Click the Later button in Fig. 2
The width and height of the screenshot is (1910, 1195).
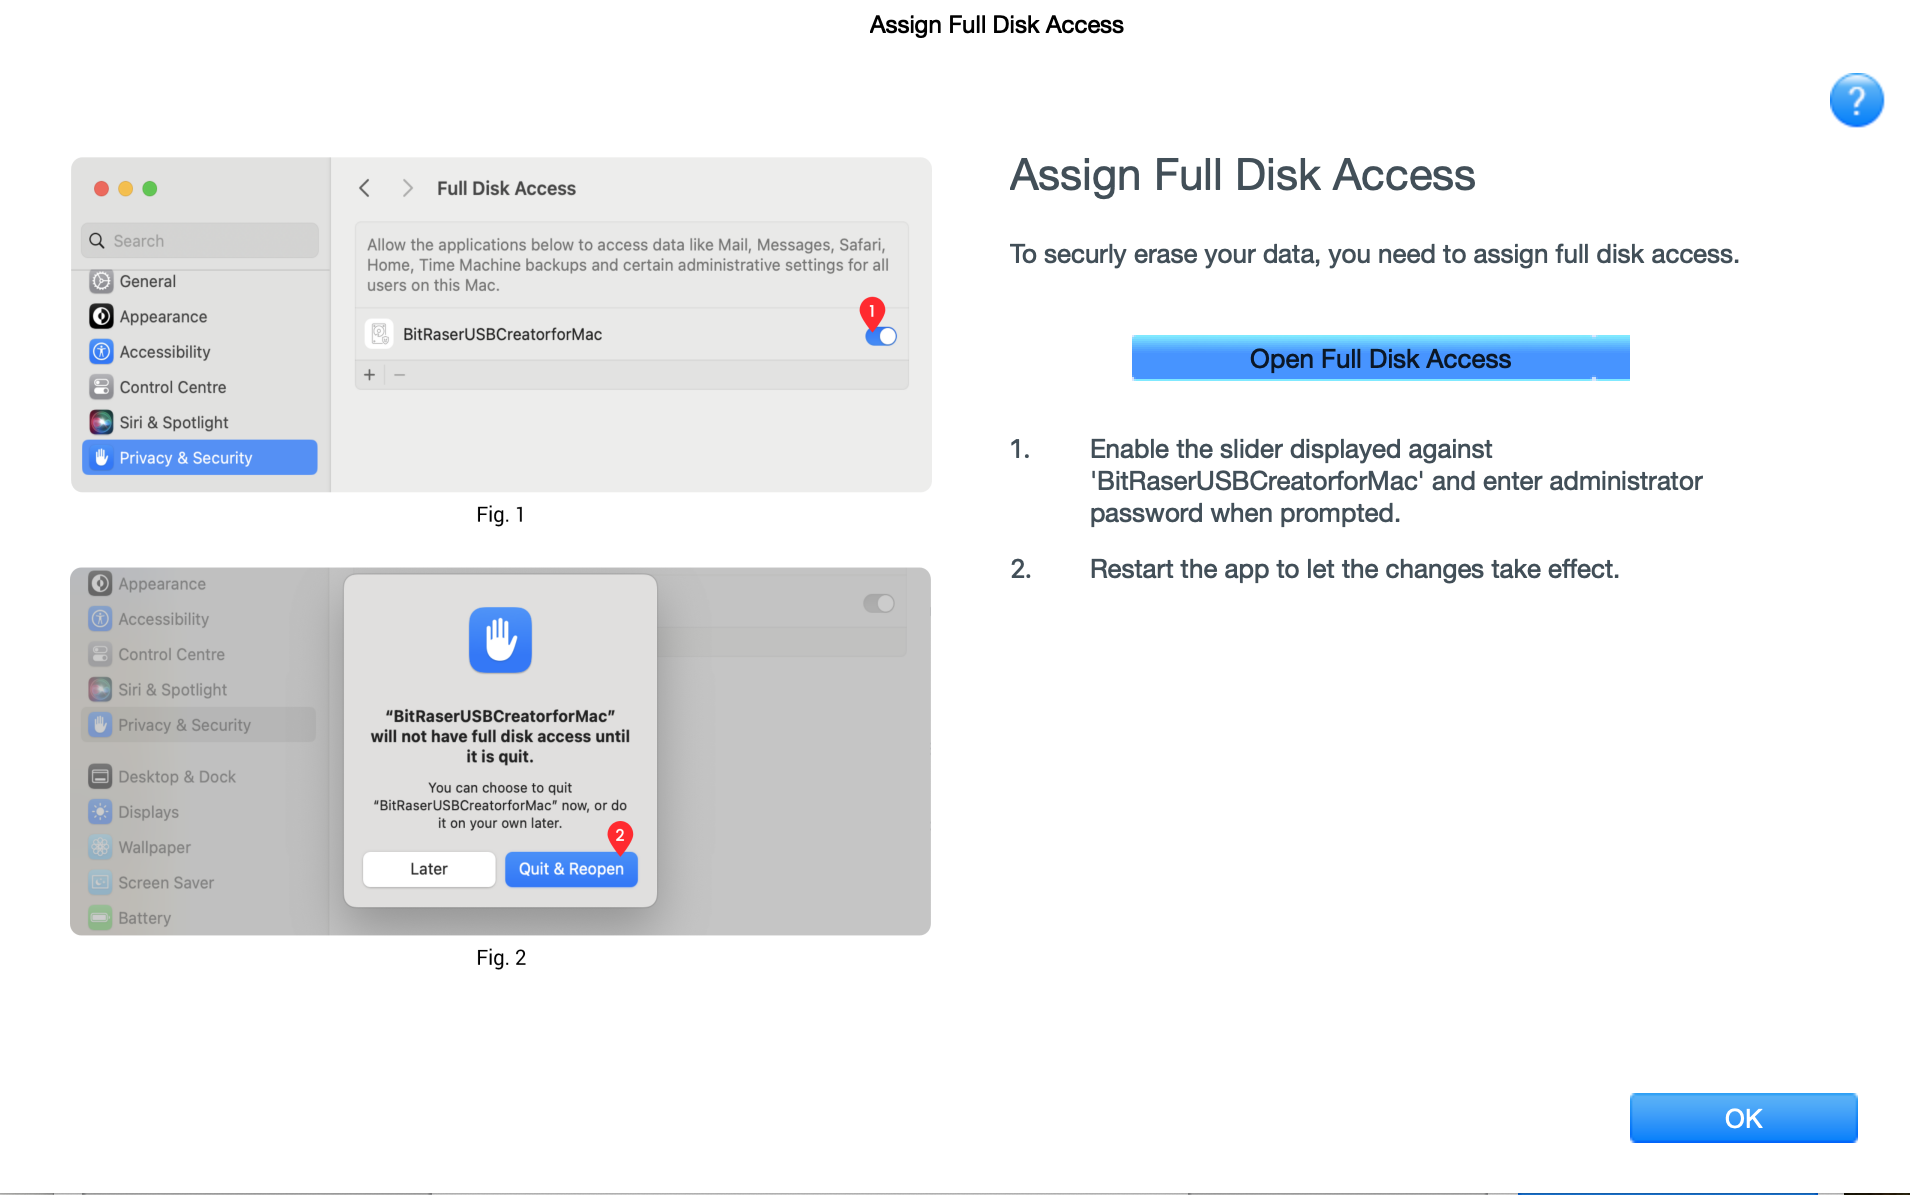click(429, 869)
